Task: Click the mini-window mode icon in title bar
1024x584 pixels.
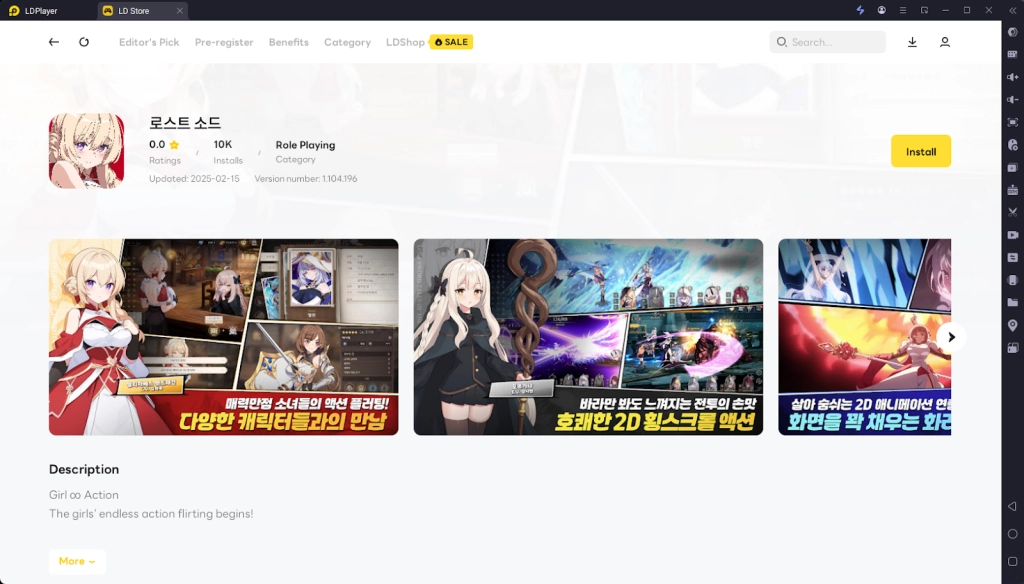Action: coord(924,10)
